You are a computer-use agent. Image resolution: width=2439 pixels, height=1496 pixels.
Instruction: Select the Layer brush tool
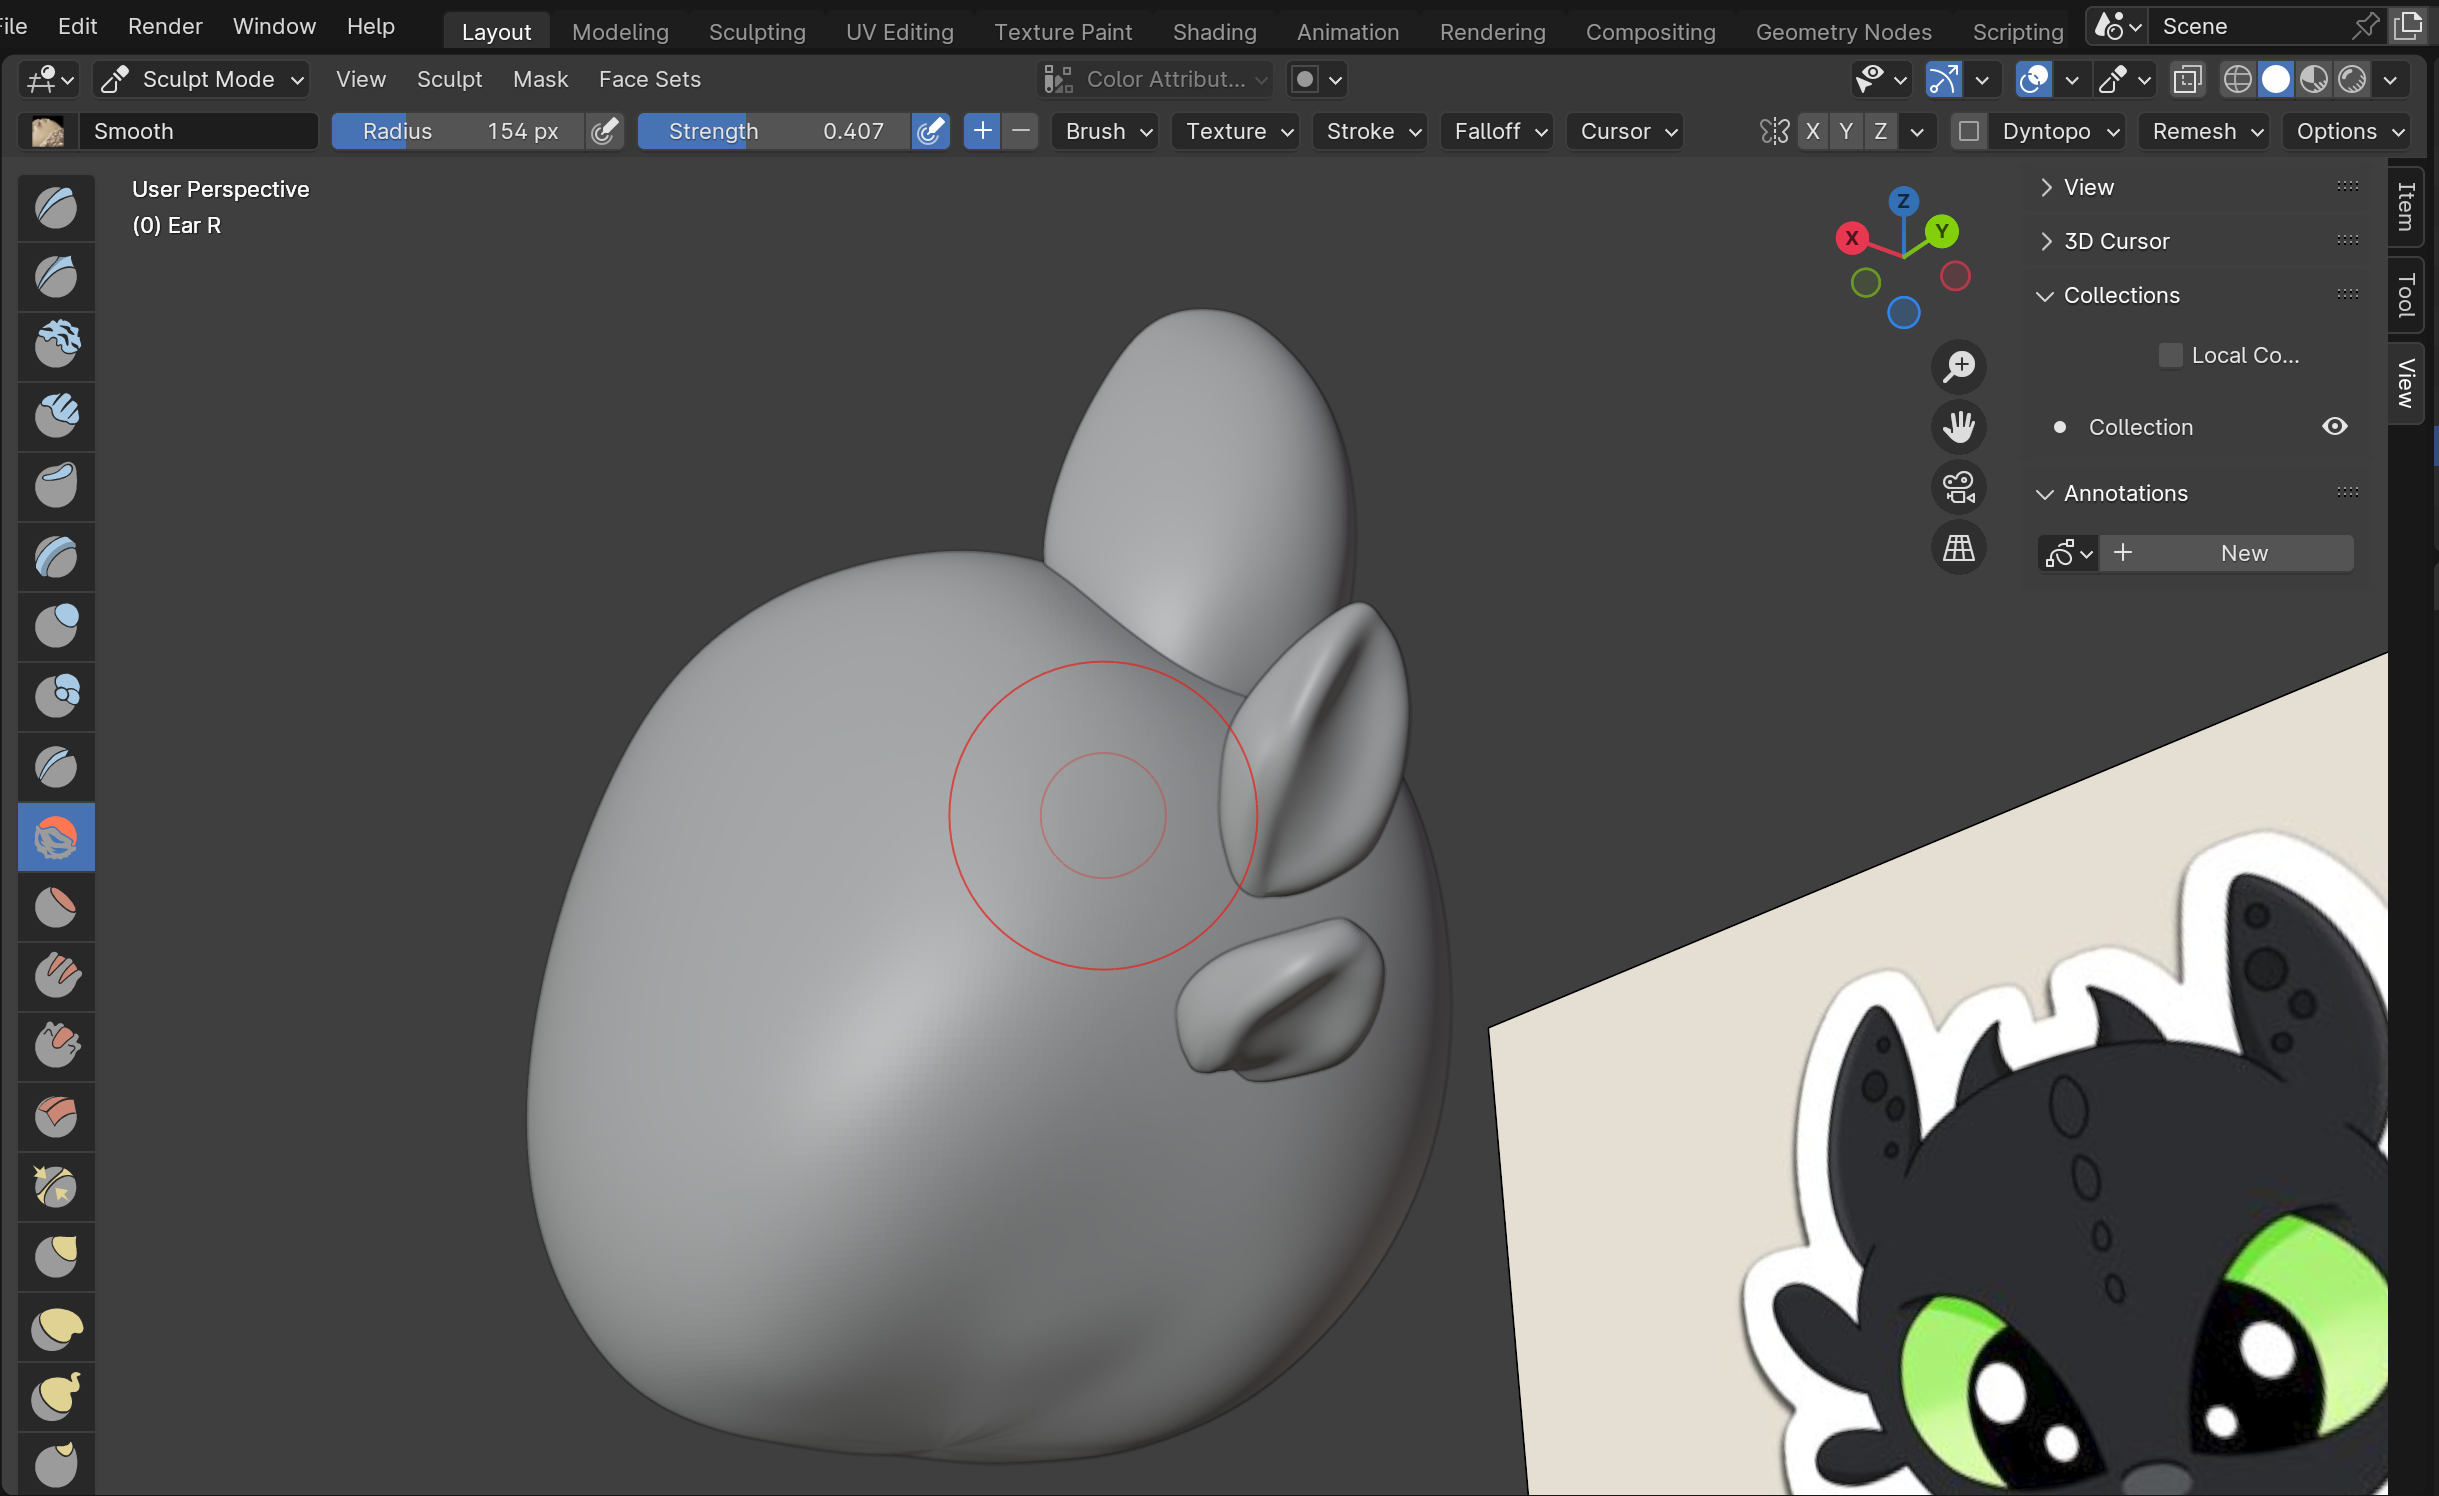(x=56, y=557)
